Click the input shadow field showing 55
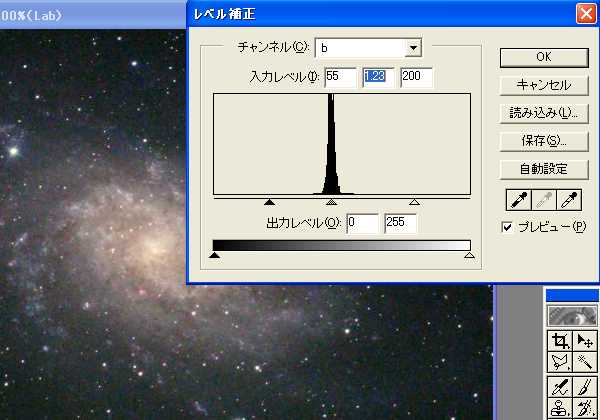 point(340,77)
